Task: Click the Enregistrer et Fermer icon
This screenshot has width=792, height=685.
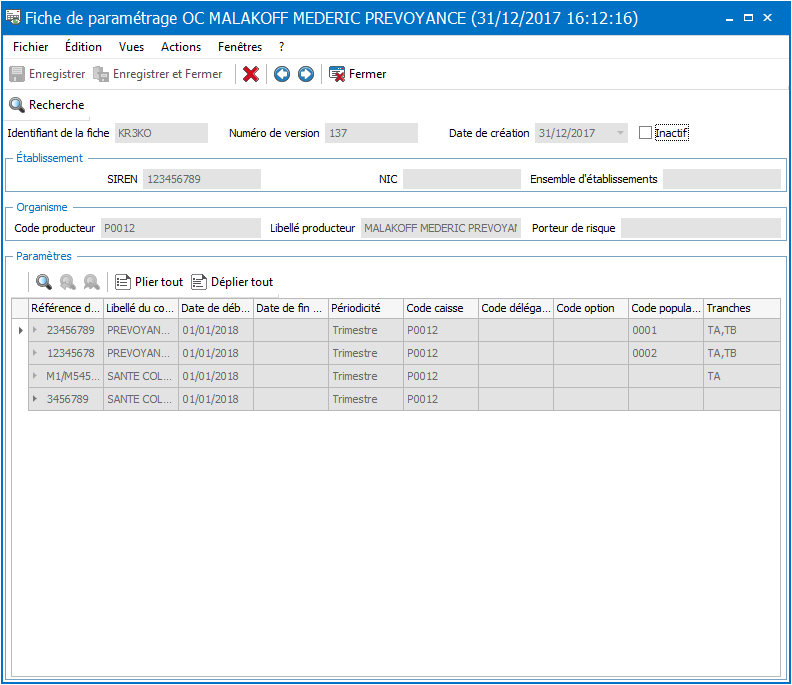Action: tap(101, 74)
